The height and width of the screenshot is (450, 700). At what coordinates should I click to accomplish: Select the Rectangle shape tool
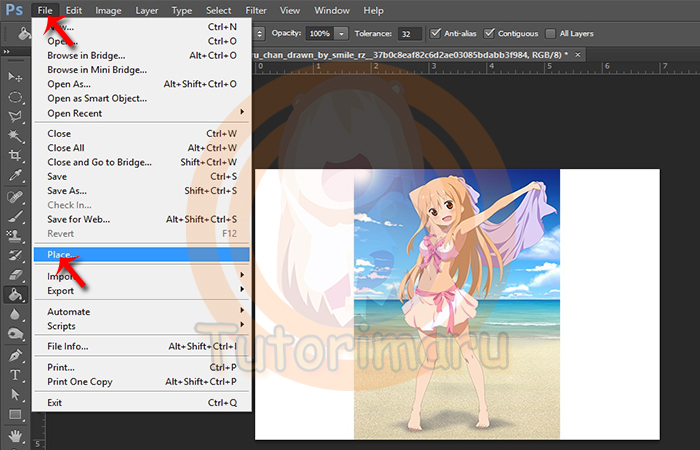pos(15,414)
